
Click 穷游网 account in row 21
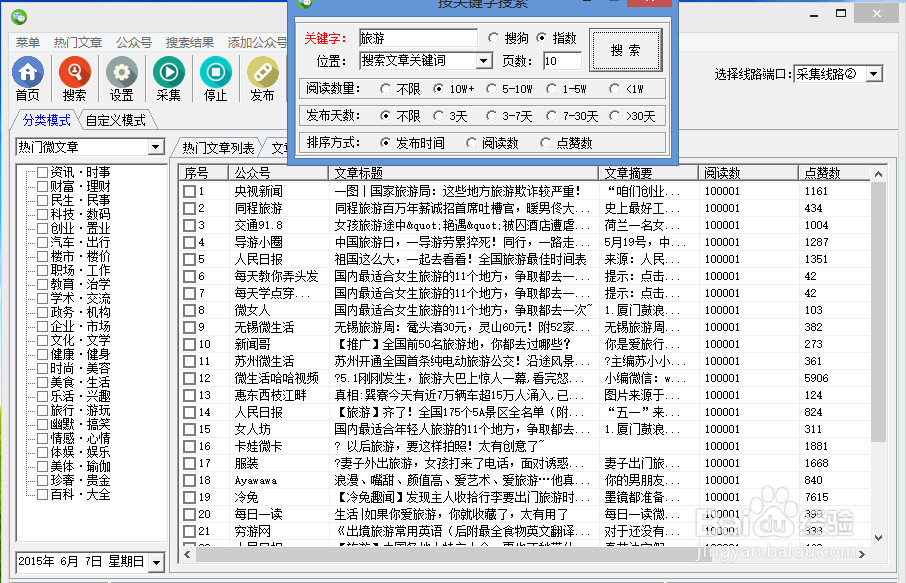[x=253, y=532]
